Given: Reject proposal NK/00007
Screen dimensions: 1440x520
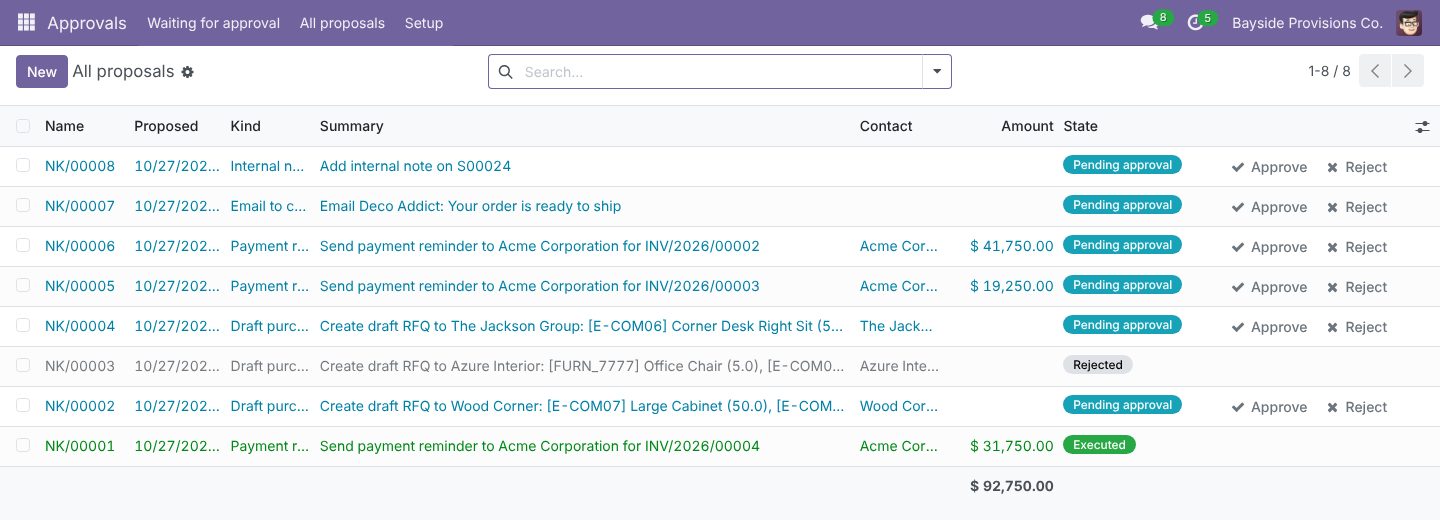Looking at the screenshot, I should pyautogui.click(x=1357, y=207).
